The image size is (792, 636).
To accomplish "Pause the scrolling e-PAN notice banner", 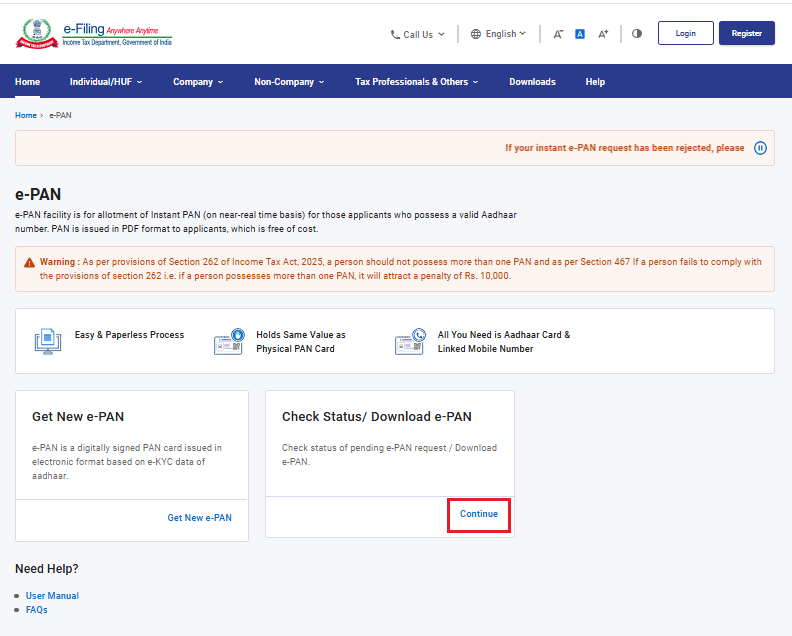I will pos(760,148).
